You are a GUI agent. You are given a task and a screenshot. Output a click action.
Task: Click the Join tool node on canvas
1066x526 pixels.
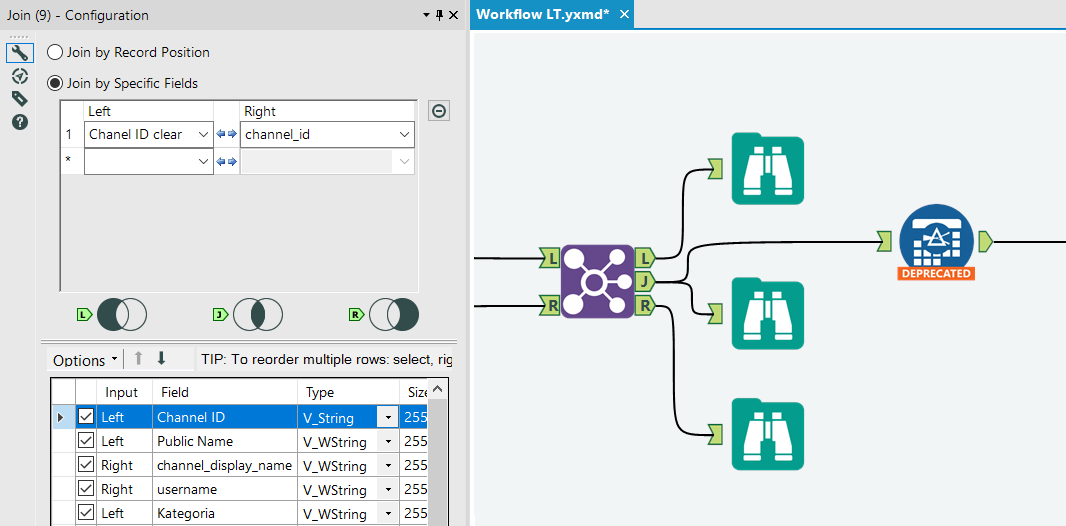597,282
